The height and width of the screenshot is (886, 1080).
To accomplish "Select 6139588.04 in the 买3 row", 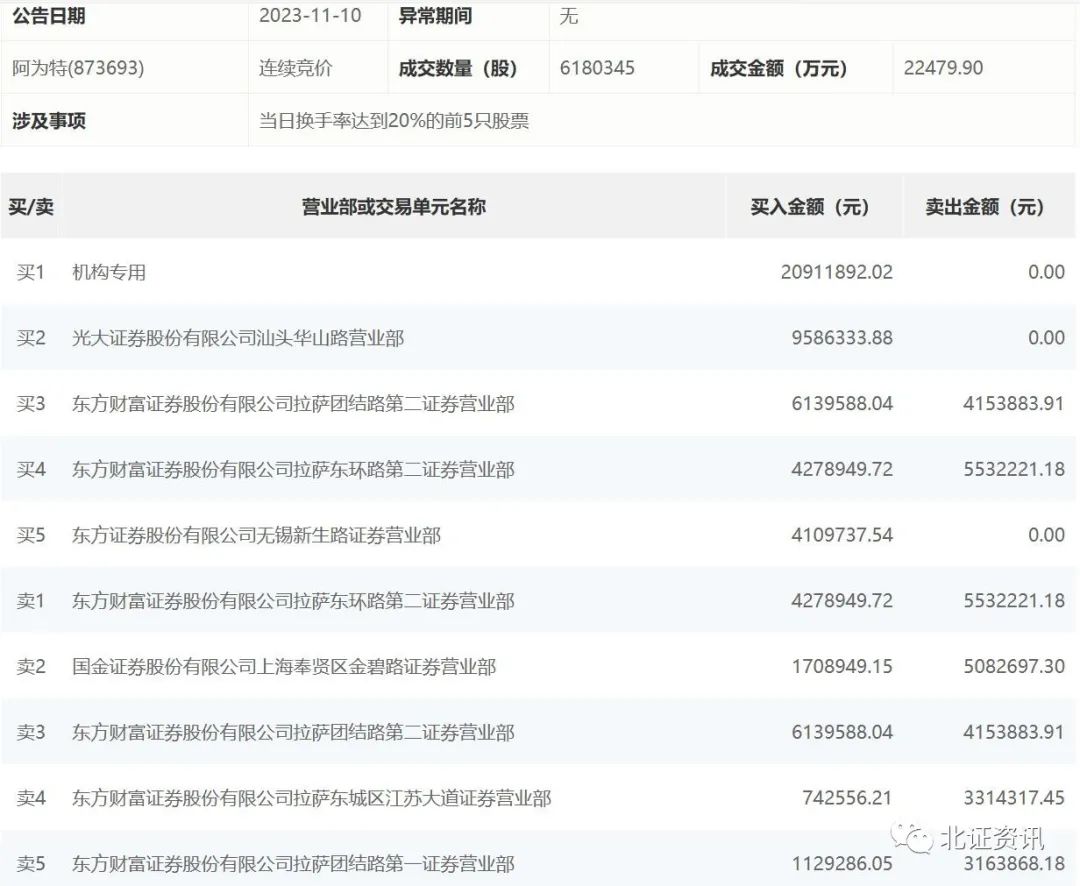I will [x=842, y=403].
